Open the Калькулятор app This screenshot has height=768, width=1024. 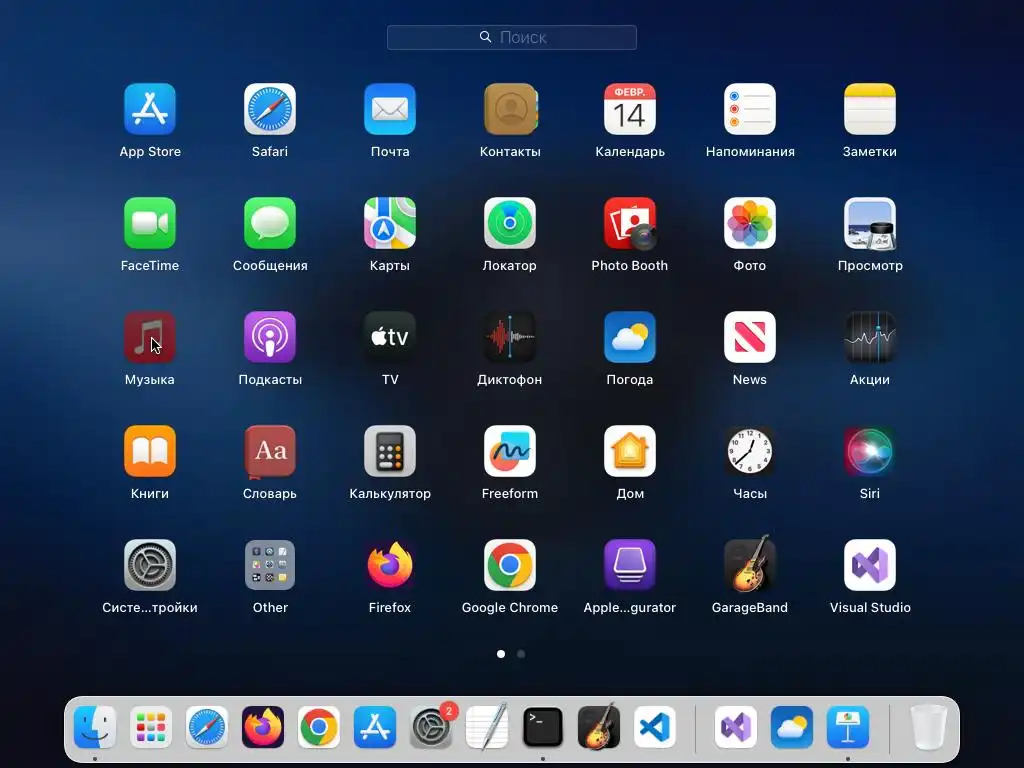390,451
